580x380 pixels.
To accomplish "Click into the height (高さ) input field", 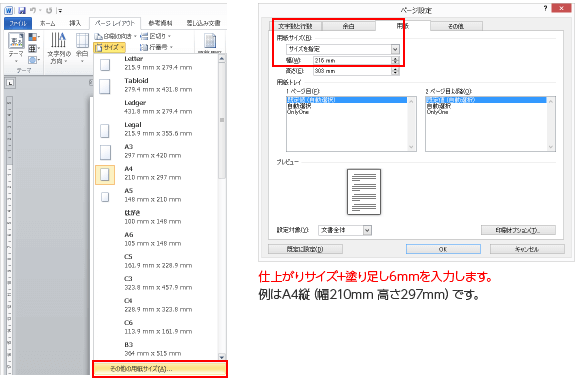I will pos(353,71).
